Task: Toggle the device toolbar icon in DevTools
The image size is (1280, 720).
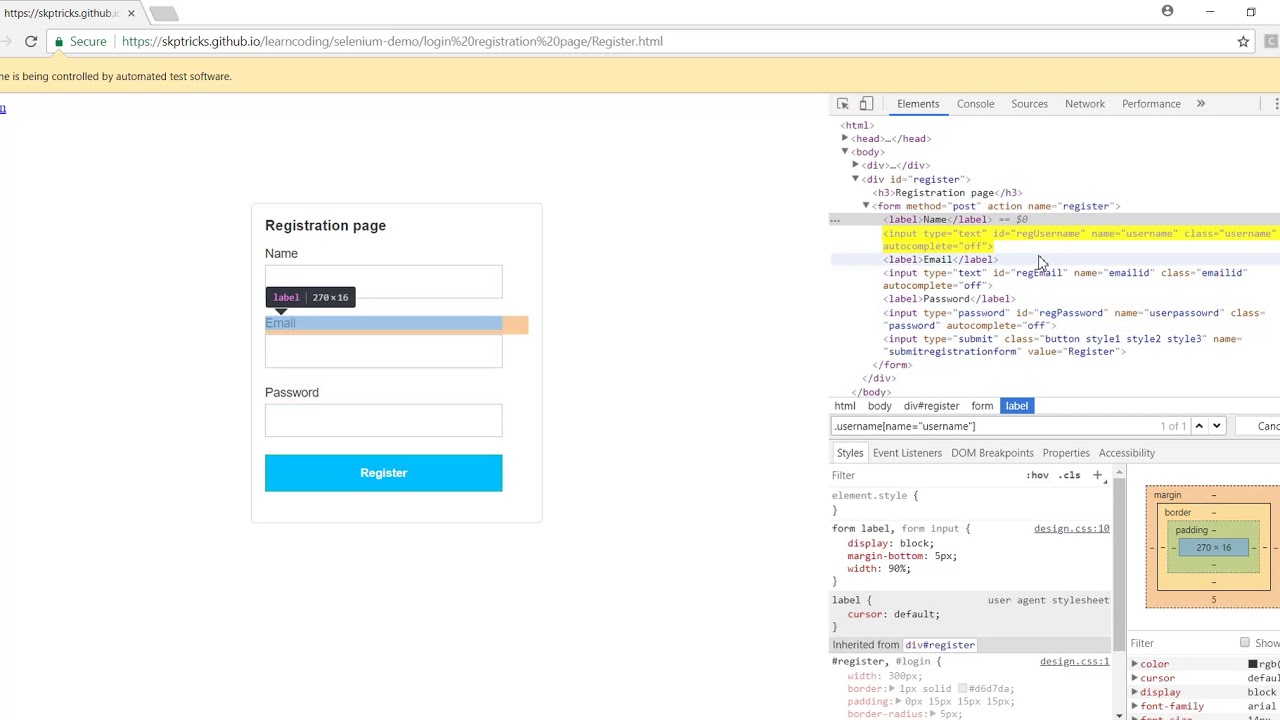Action: coord(866,104)
